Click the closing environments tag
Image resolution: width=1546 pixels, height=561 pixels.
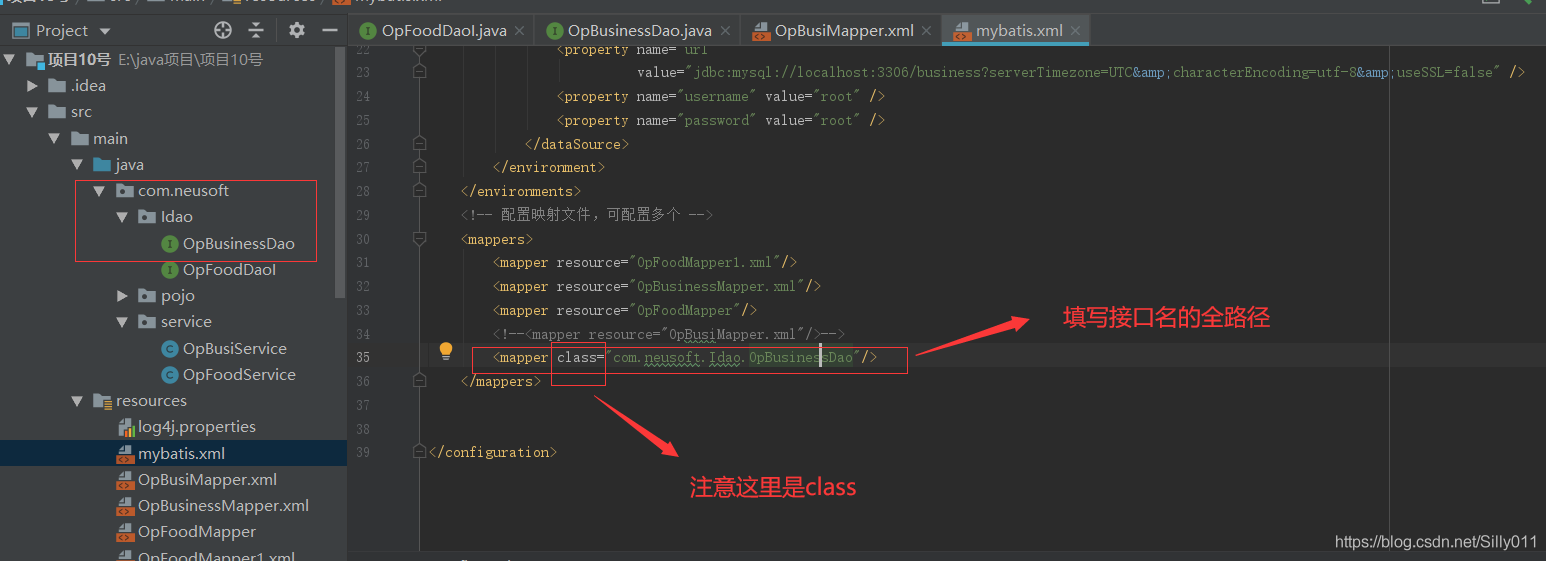[x=520, y=191]
